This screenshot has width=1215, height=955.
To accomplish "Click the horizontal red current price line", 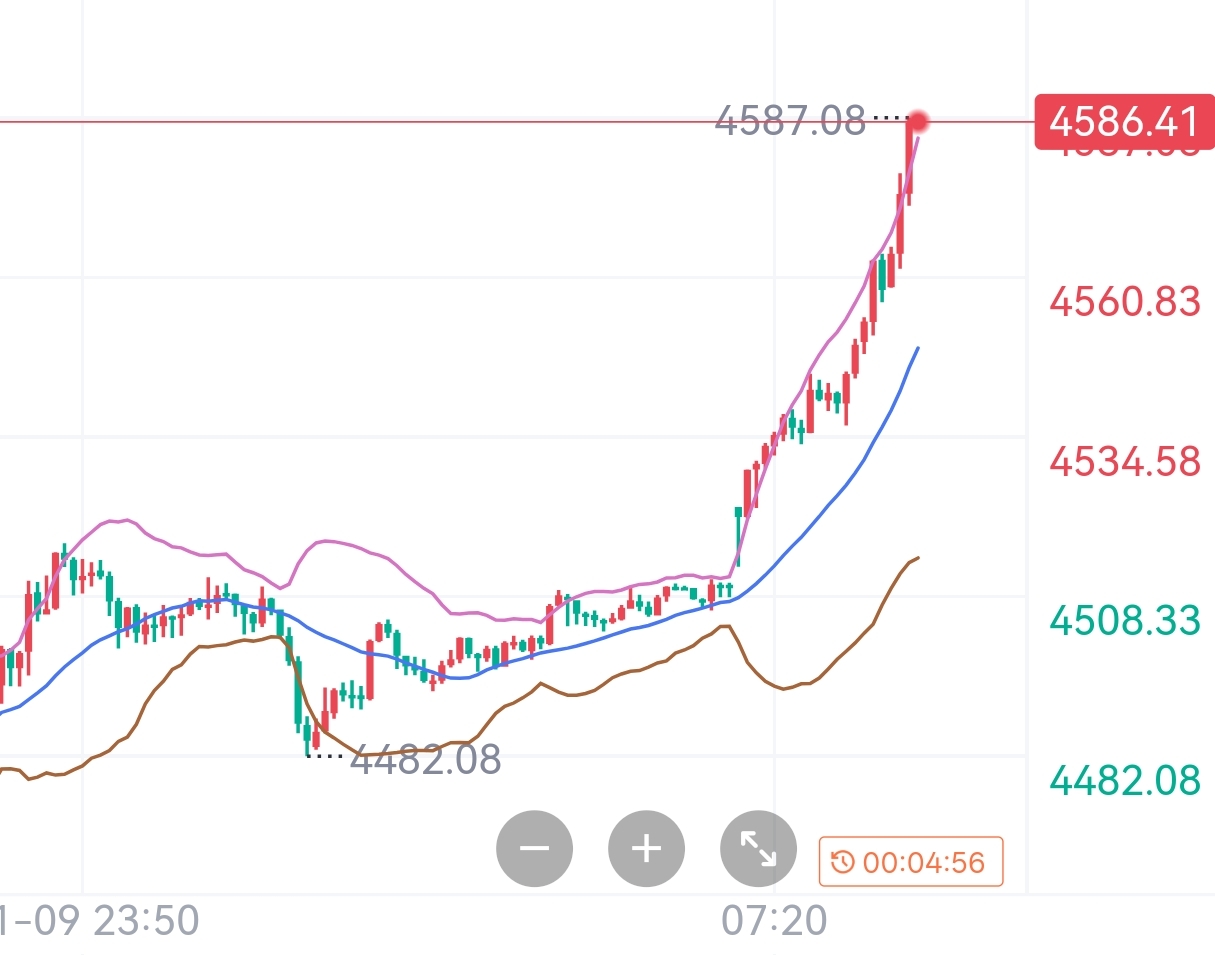I will pyautogui.click(x=400, y=122).
